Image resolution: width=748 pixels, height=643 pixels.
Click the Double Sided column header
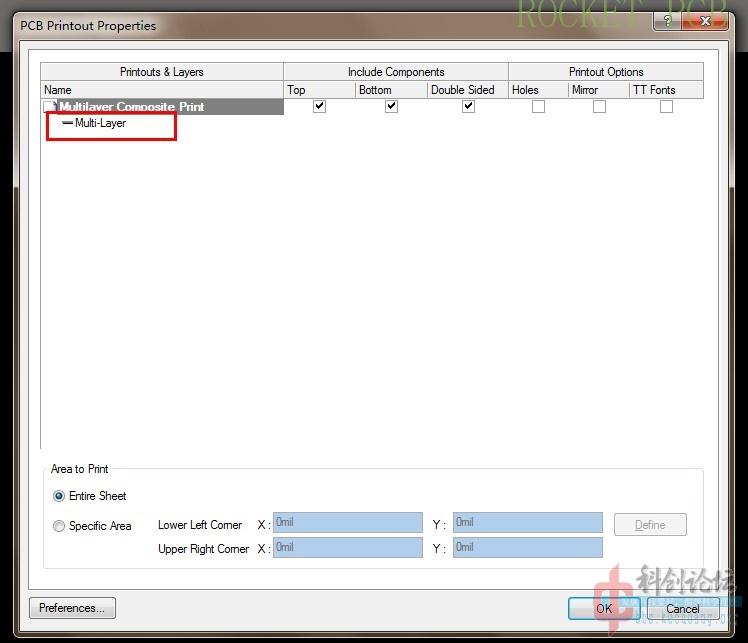(468, 90)
